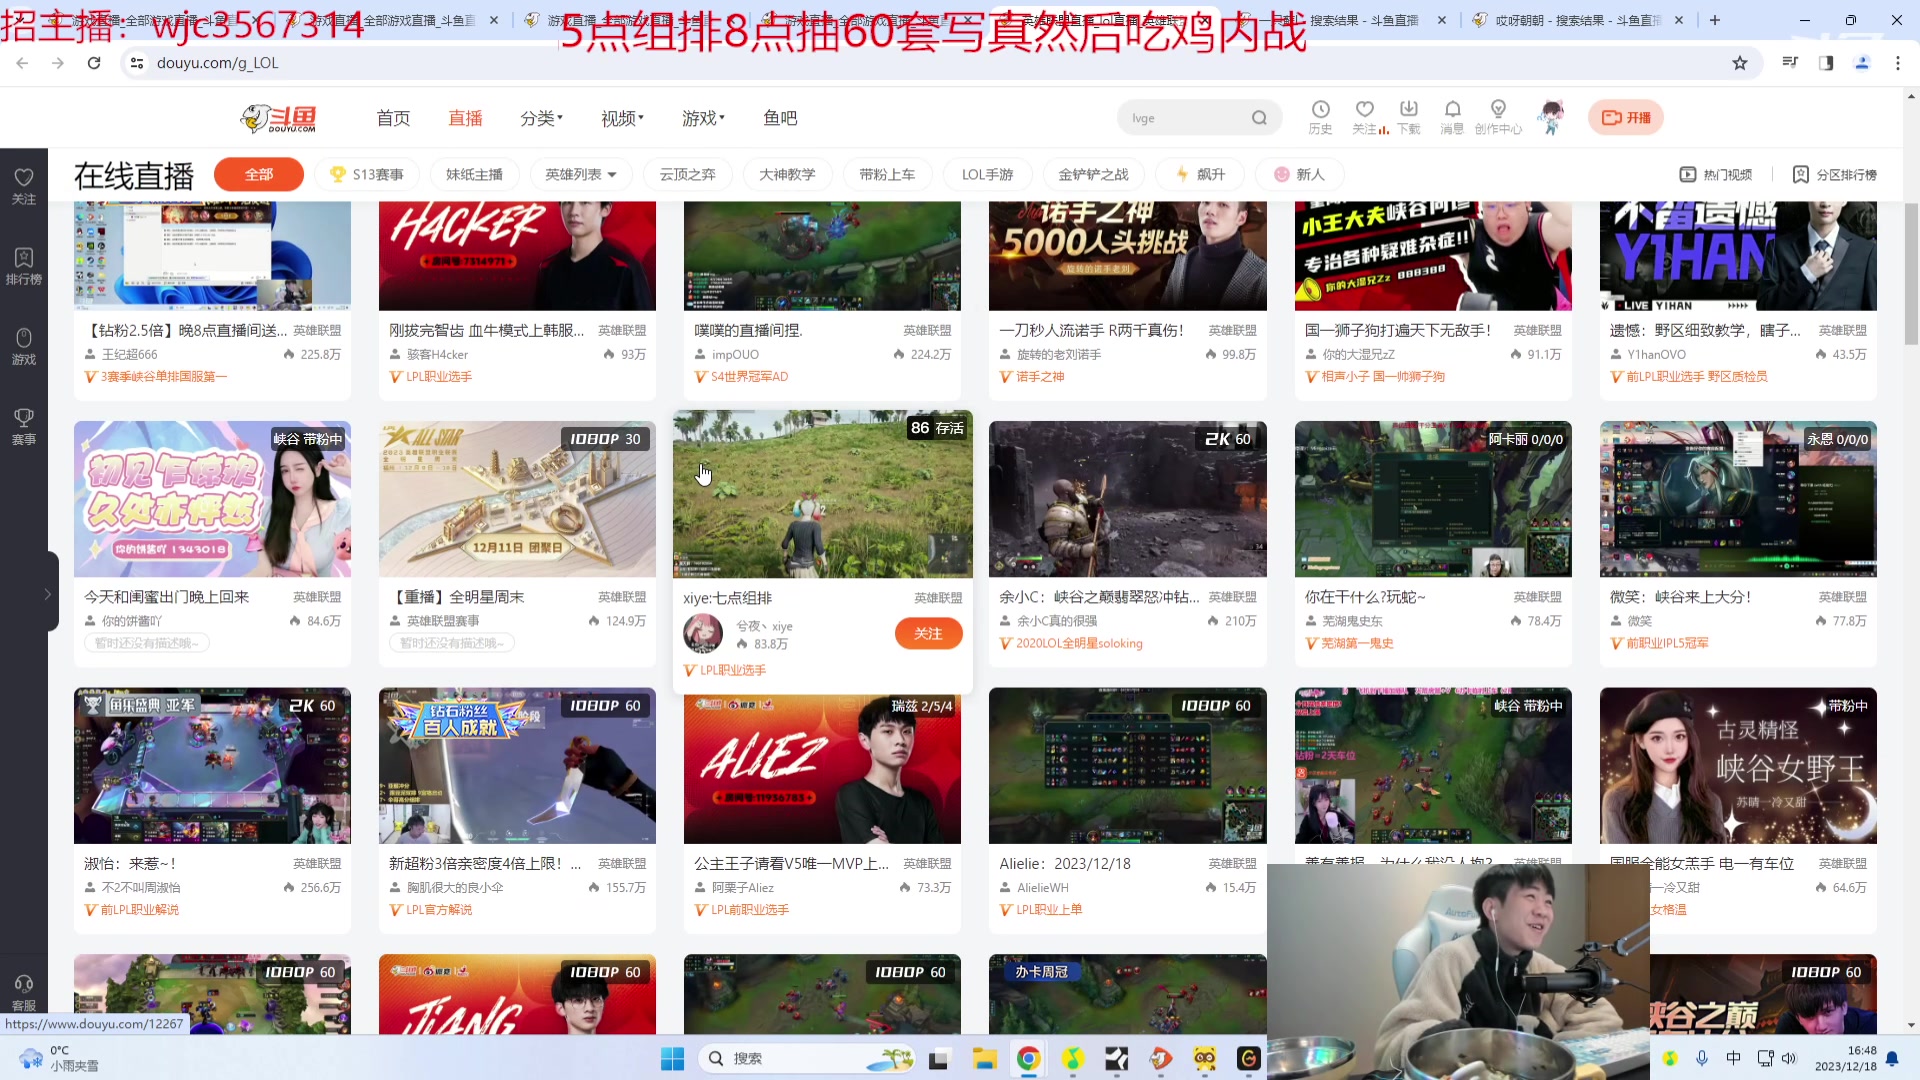Go to 鱼吧 navigation tab

click(x=780, y=118)
